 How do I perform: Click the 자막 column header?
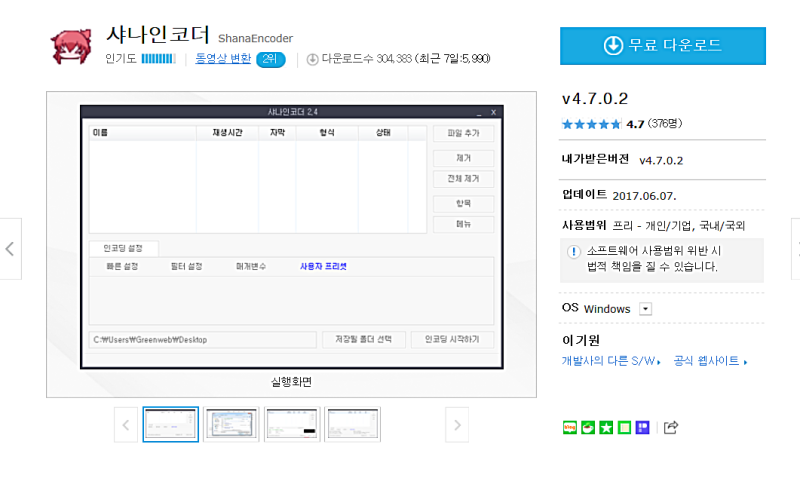coord(278,133)
